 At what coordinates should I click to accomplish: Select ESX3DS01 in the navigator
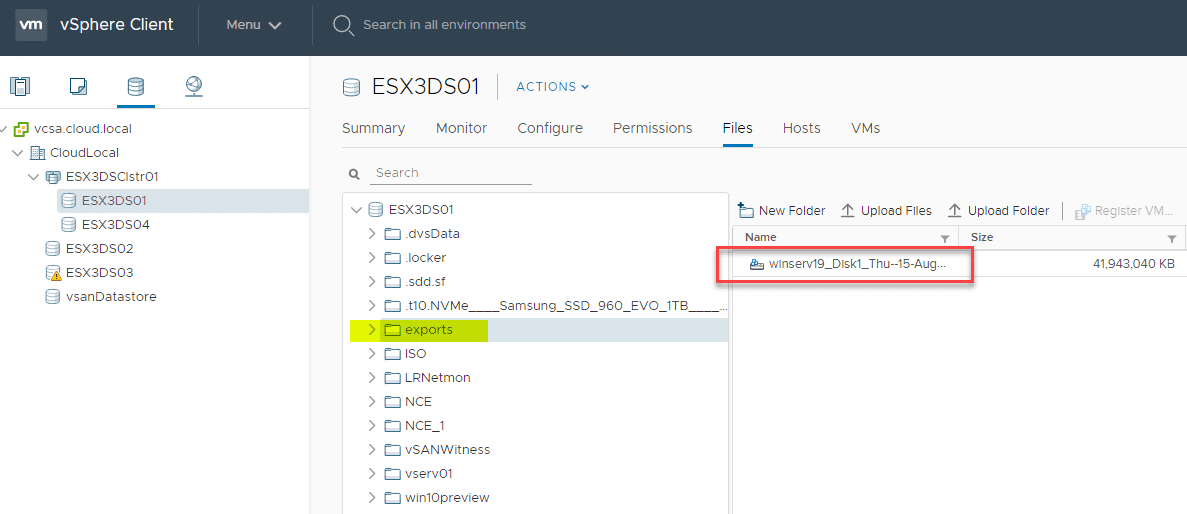[114, 201]
